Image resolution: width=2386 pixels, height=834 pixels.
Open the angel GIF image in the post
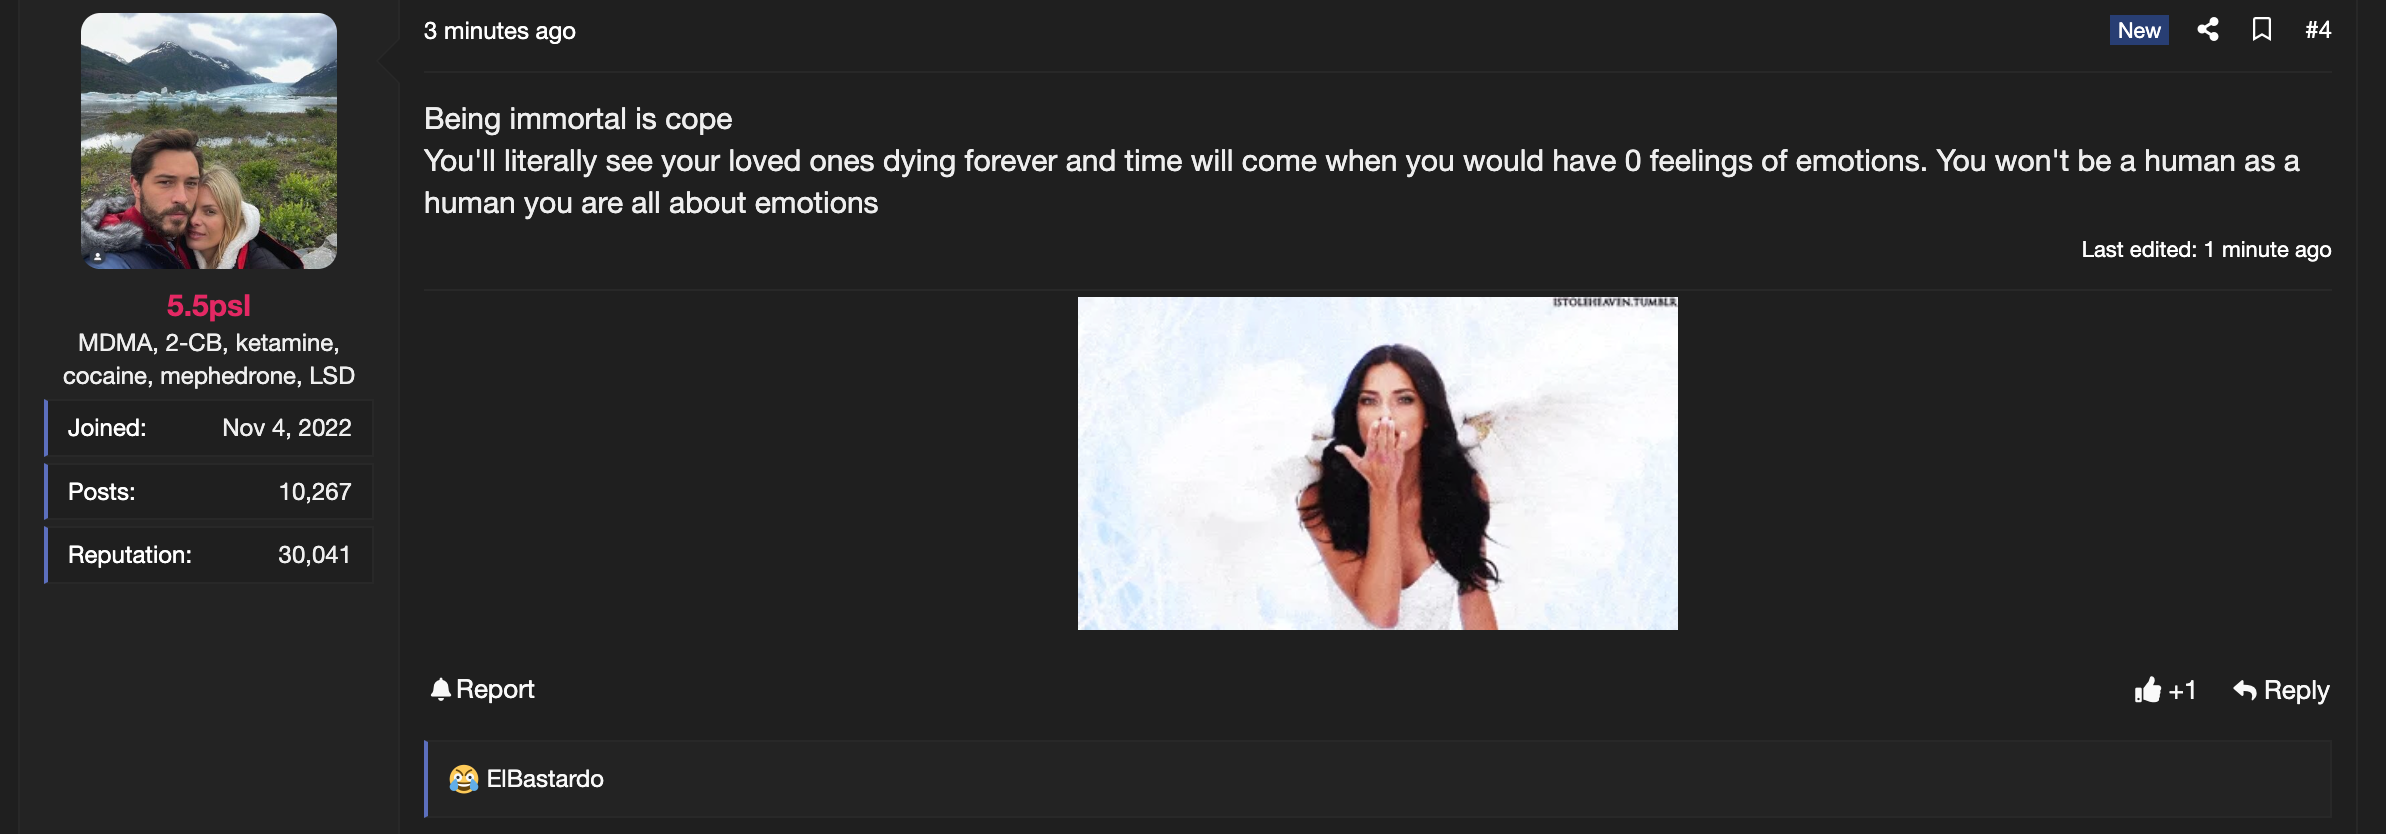click(x=1378, y=463)
